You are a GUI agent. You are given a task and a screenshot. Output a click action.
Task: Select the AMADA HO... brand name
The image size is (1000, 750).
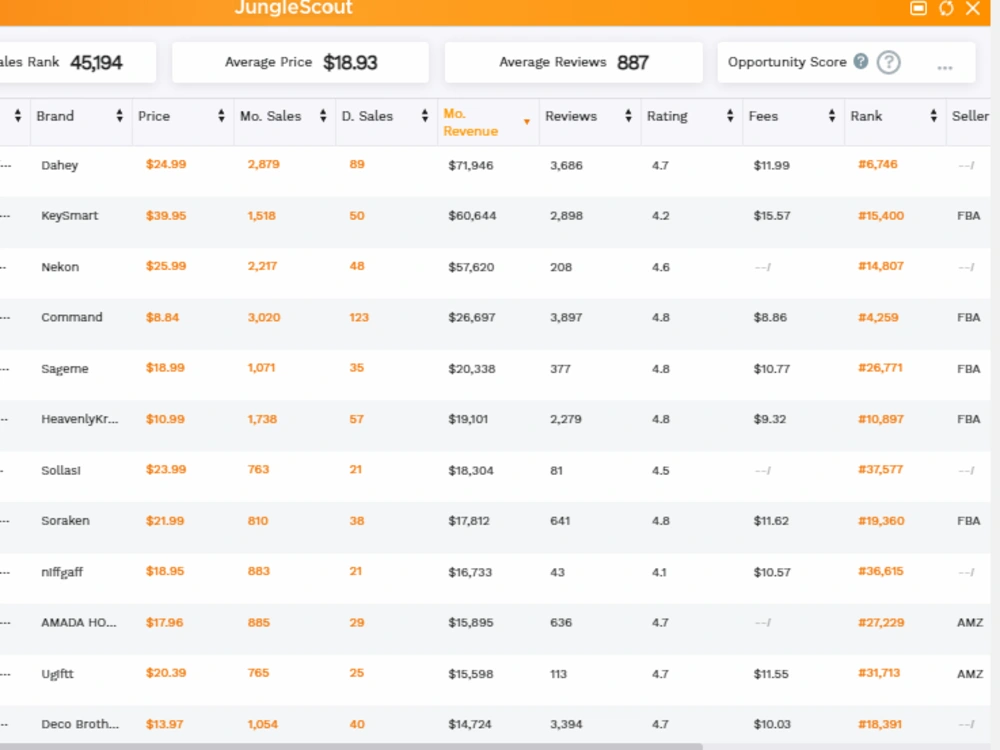78,622
